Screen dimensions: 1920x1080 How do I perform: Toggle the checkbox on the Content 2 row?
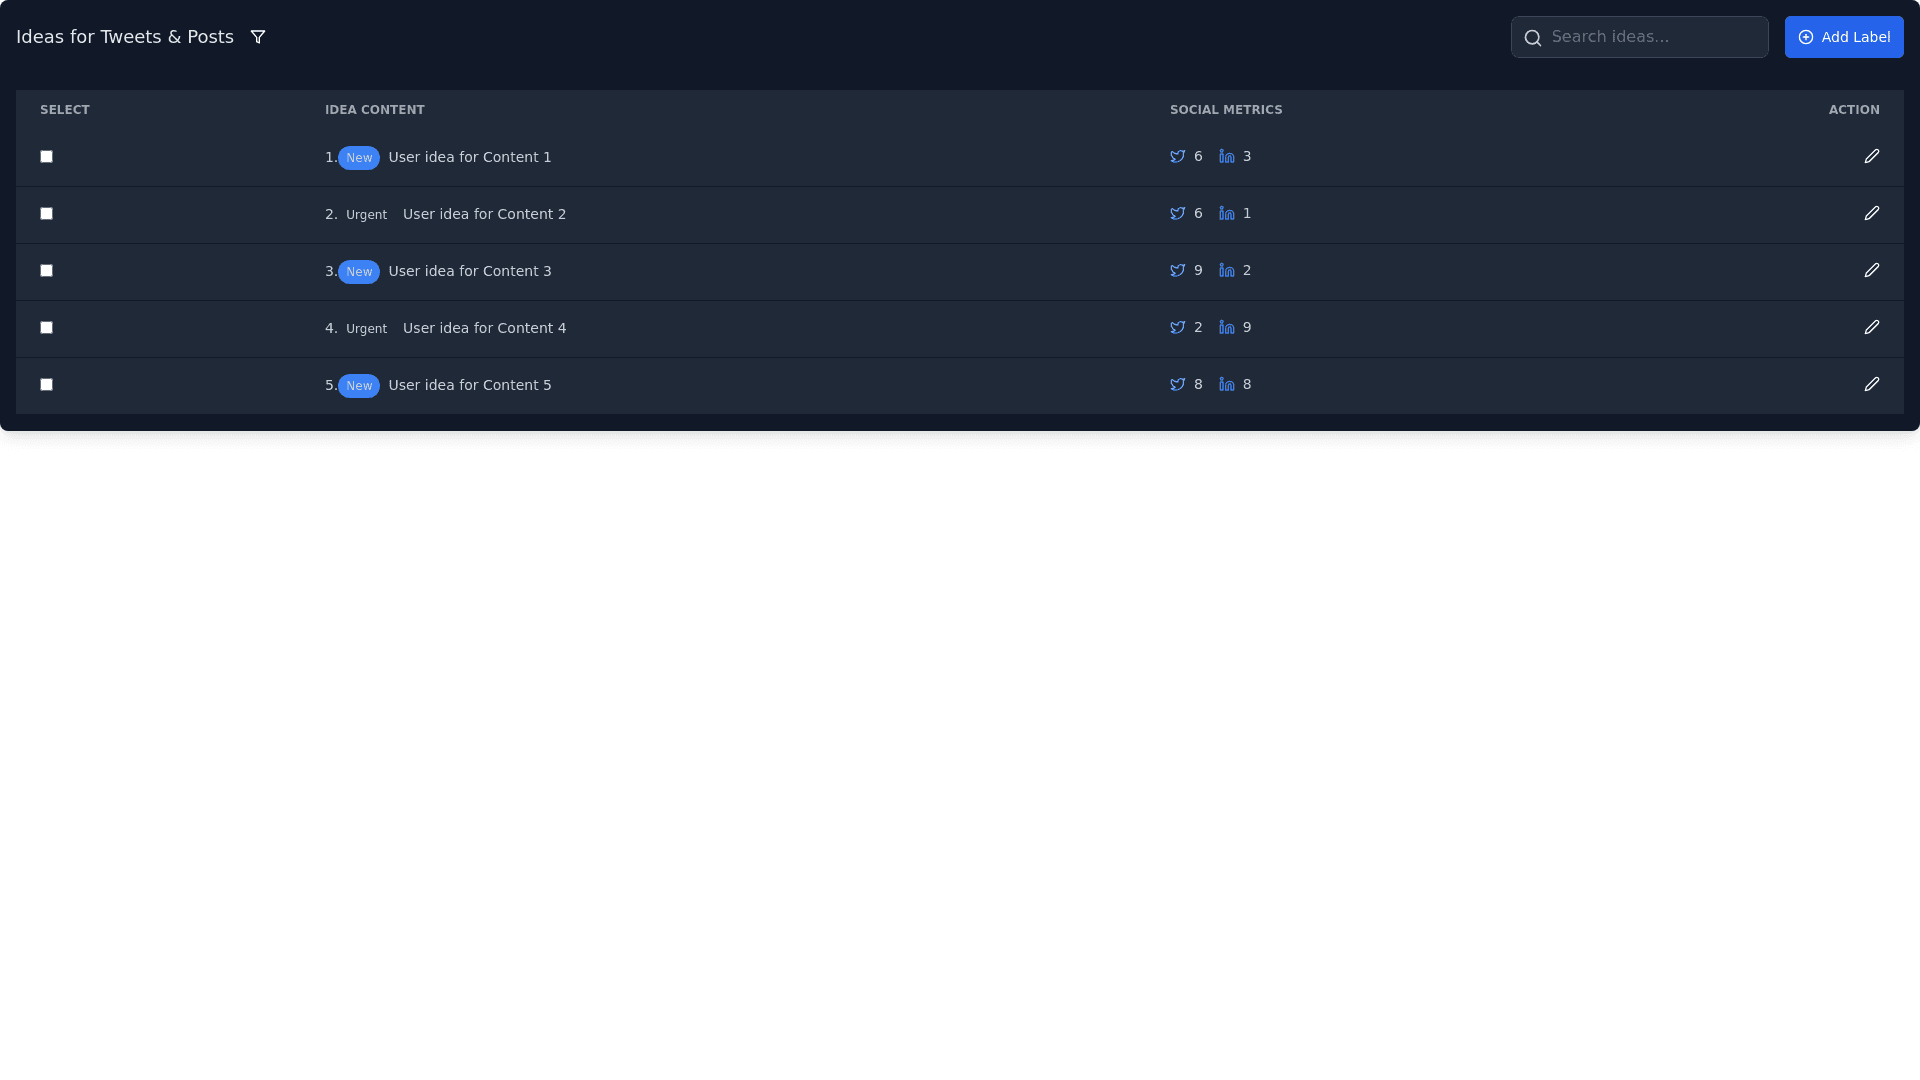[x=46, y=213]
